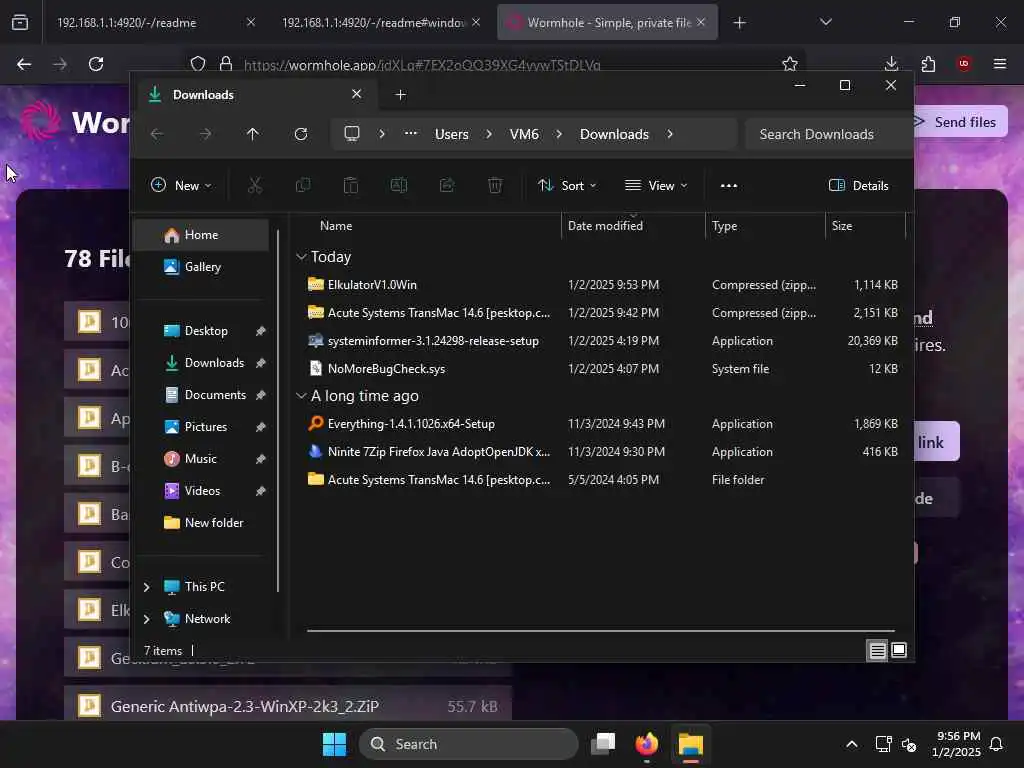Open Documents in the navigation pane
Viewport: 1024px width, 768px height.
pos(201,395)
